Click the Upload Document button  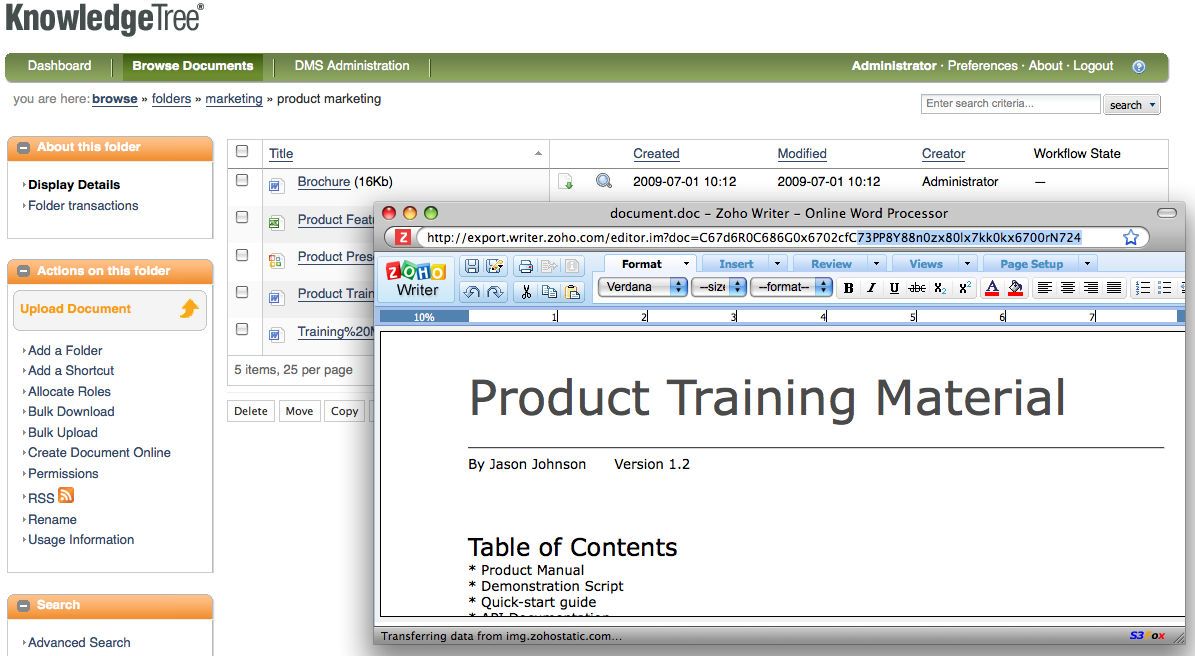pyautogui.click(x=110, y=309)
